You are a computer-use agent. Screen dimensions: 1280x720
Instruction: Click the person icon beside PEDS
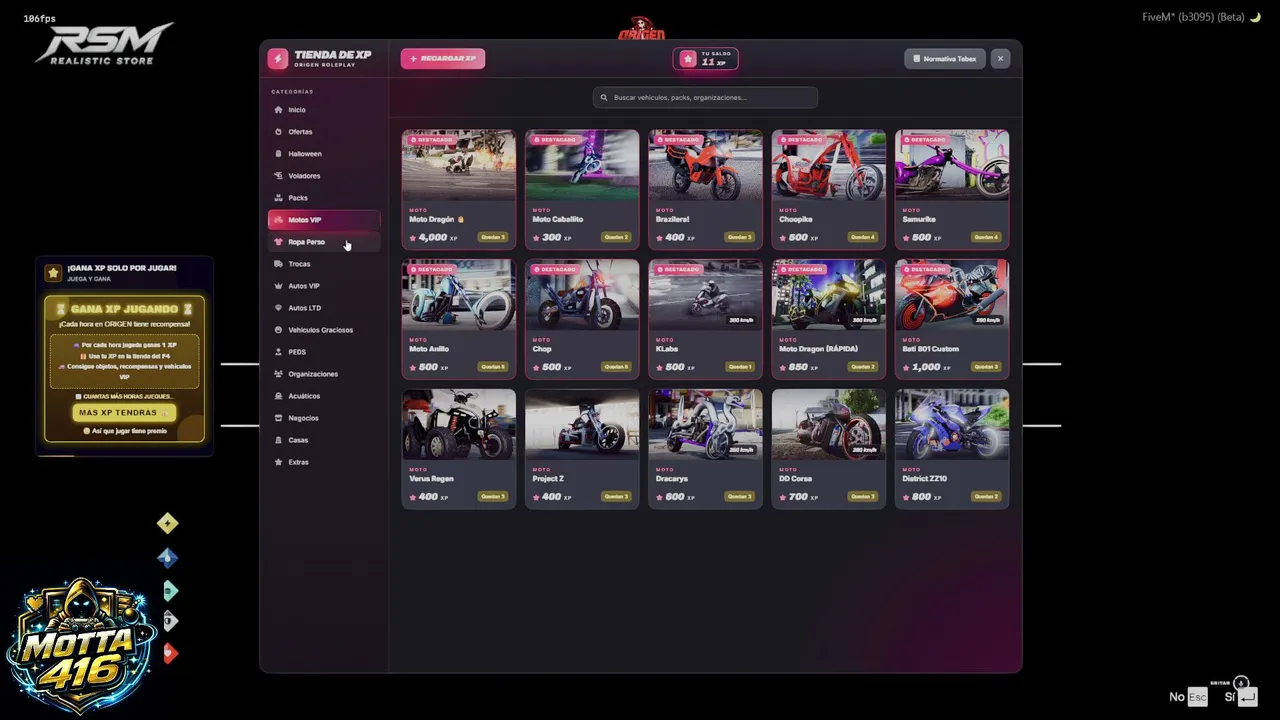(x=278, y=352)
